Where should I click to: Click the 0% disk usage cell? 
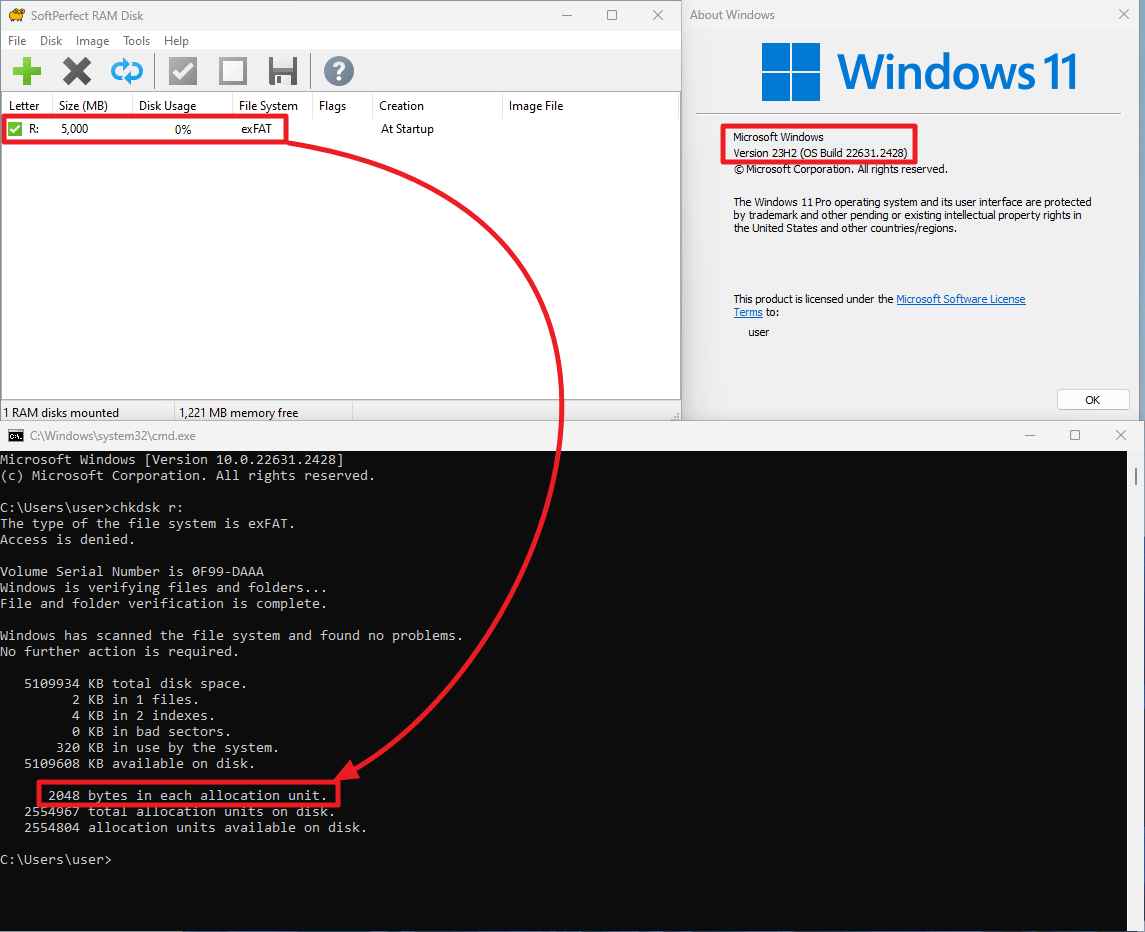[183, 130]
